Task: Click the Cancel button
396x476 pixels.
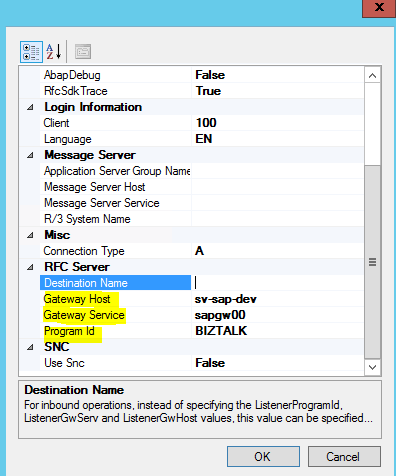Action: pyautogui.click(x=344, y=457)
